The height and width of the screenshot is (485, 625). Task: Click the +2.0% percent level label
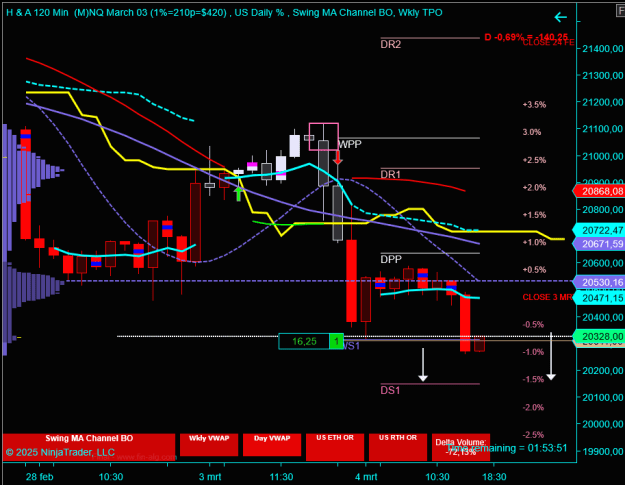(534, 187)
